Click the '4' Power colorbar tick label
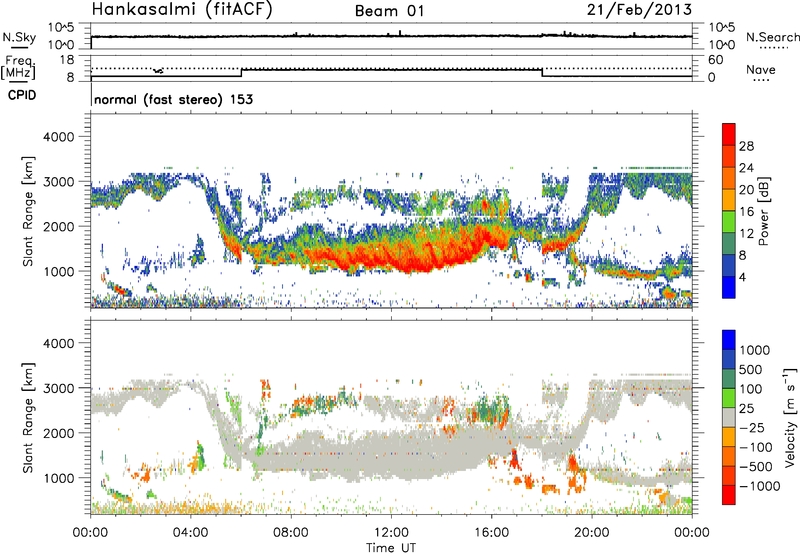 pyautogui.click(x=743, y=277)
